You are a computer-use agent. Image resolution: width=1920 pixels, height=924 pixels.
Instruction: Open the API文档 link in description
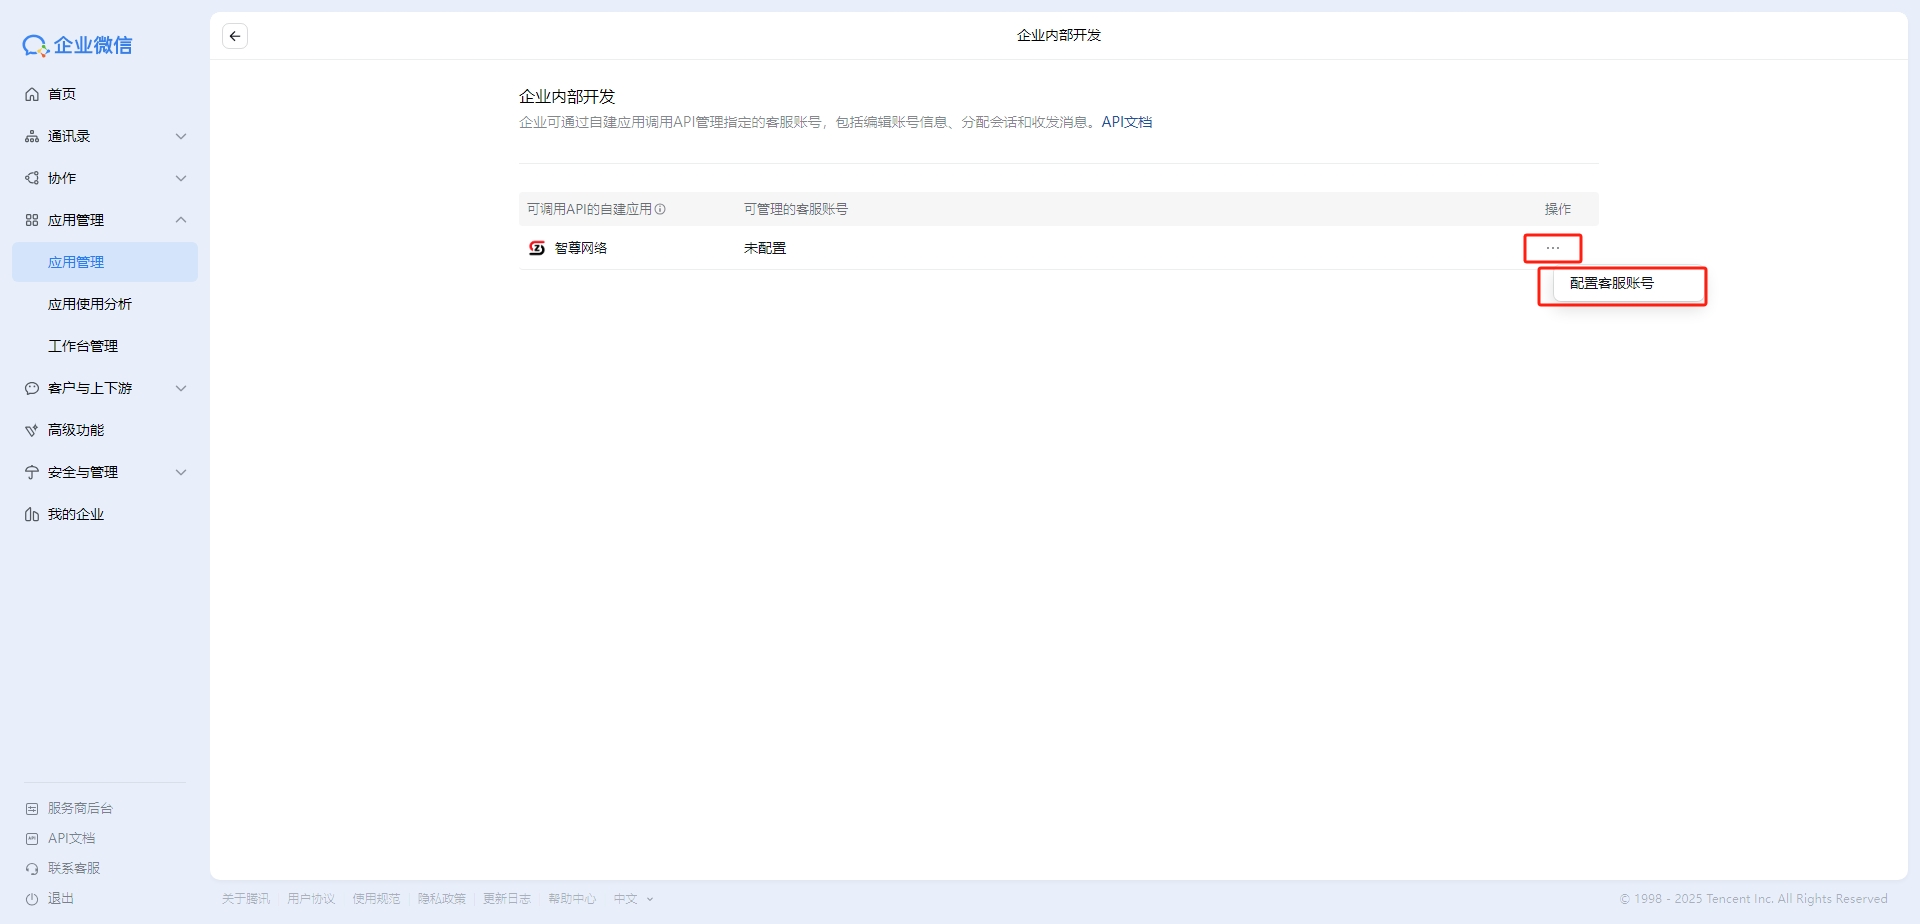coord(1126,122)
